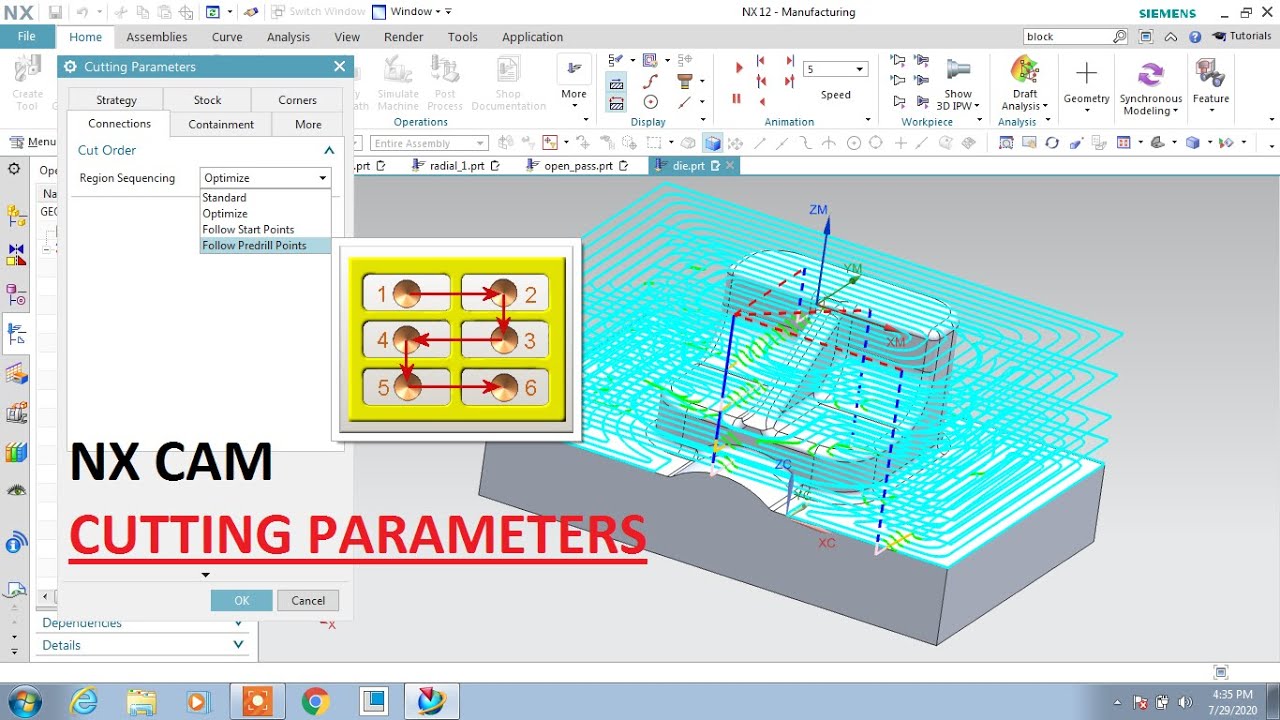Toggle the shaded cube display icon

(712, 143)
